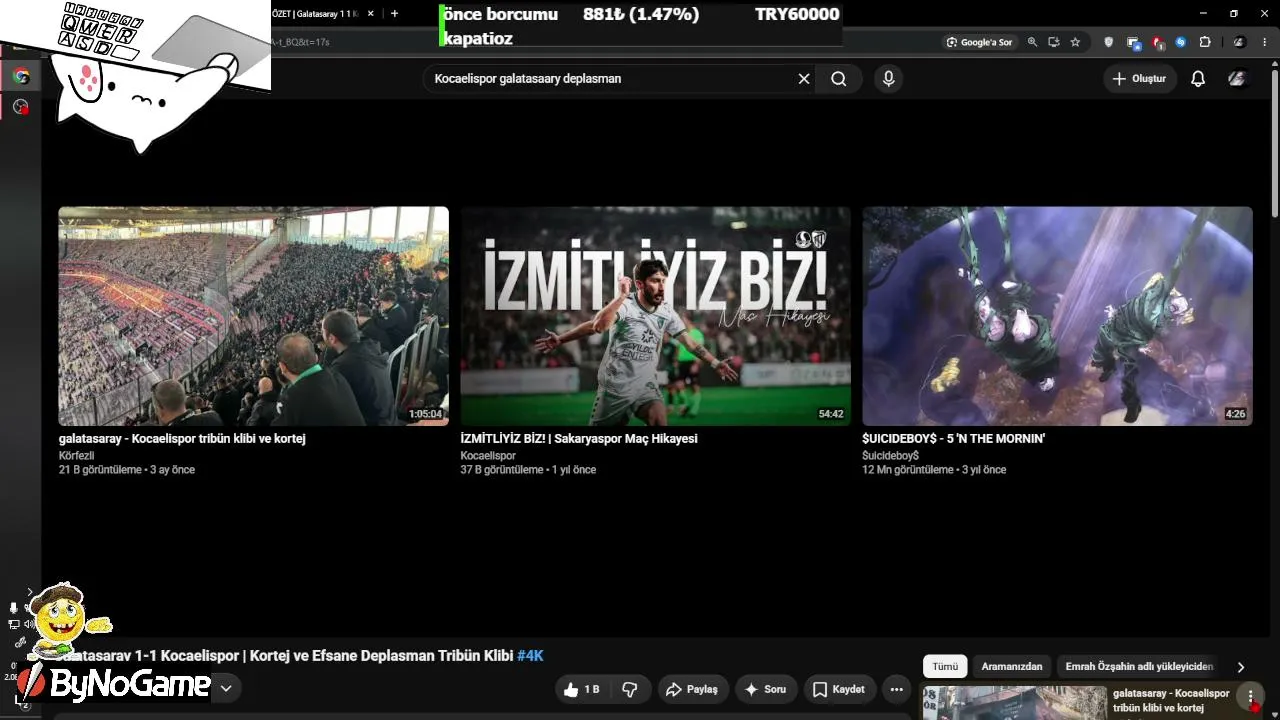
Task: Close the ÖZET Galatasaray tab
Action: [x=371, y=14]
